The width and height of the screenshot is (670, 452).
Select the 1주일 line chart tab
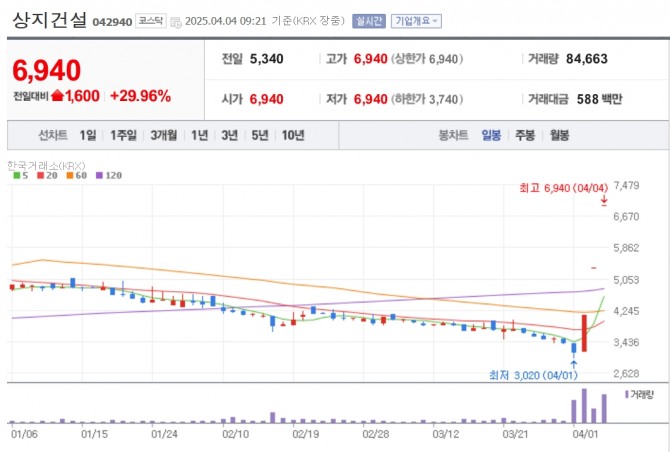tap(123, 135)
